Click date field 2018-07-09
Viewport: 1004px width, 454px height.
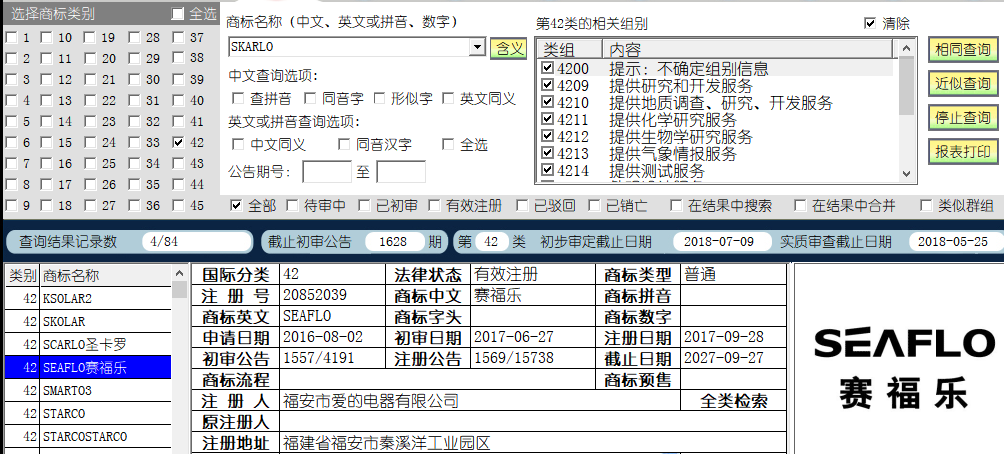pyautogui.click(x=722, y=241)
